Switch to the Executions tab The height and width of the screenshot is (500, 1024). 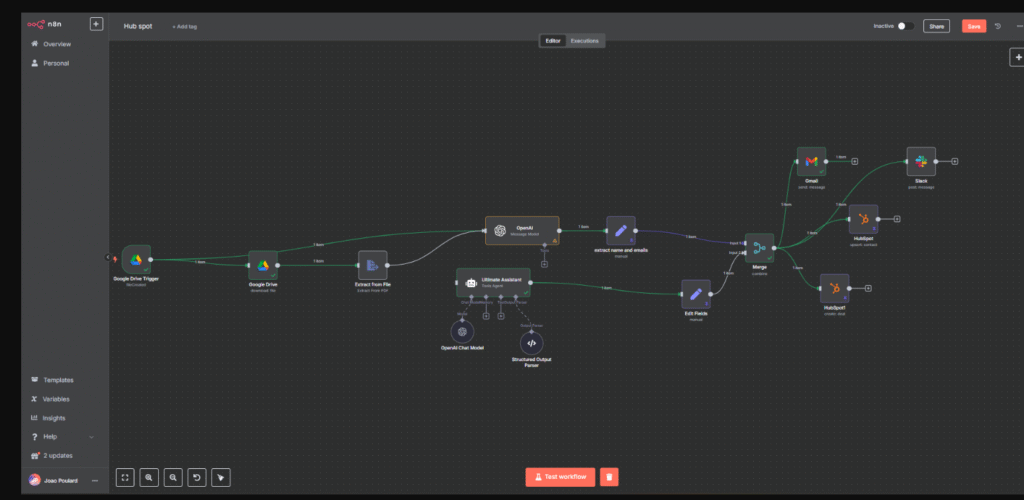point(585,41)
